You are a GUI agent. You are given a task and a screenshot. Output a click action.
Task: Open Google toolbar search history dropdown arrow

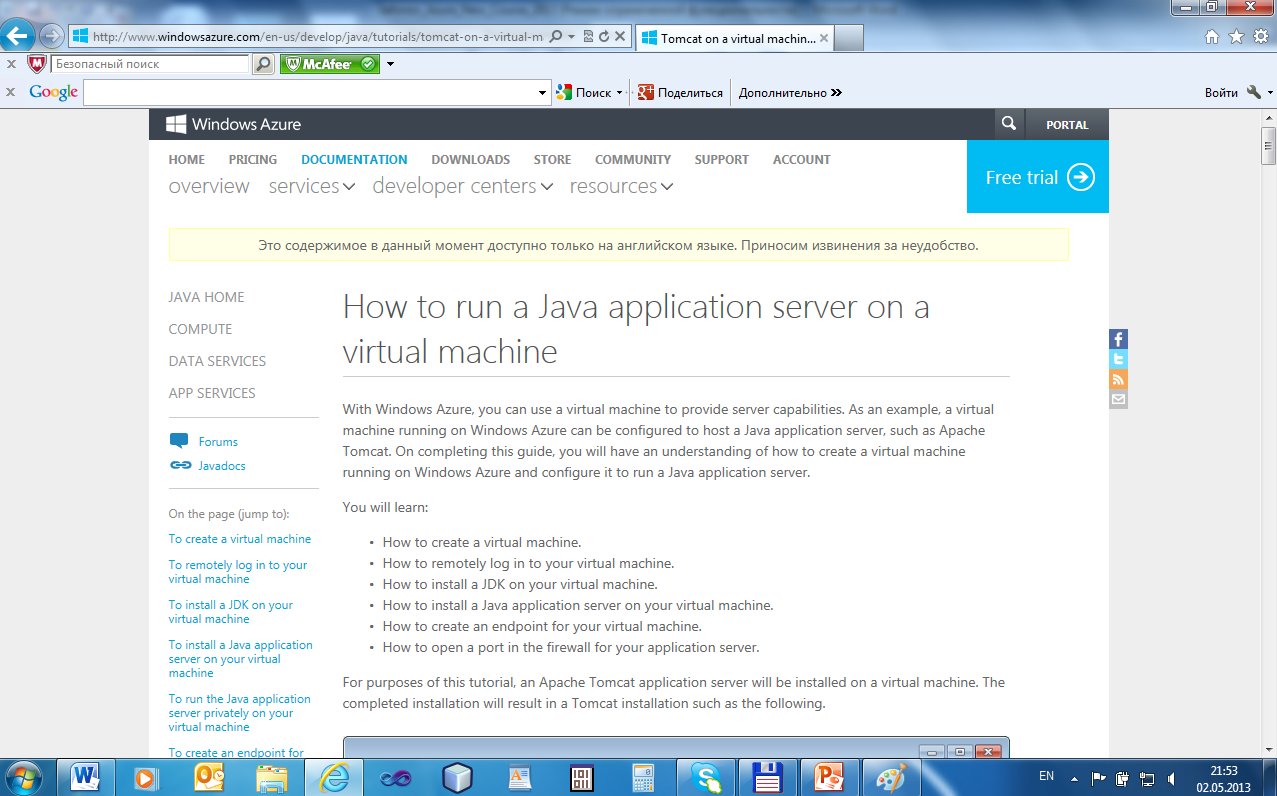544,93
